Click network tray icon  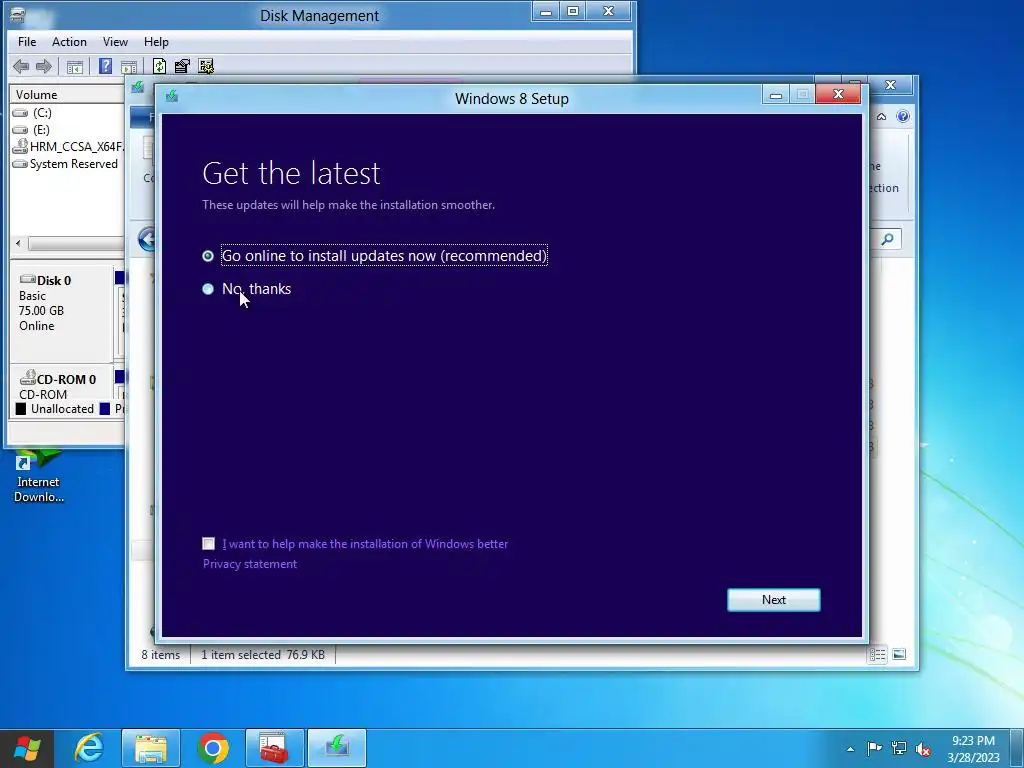[899, 748]
